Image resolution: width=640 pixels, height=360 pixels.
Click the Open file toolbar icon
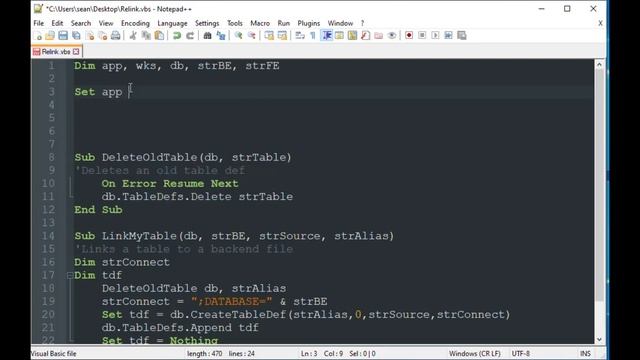pos(50,36)
